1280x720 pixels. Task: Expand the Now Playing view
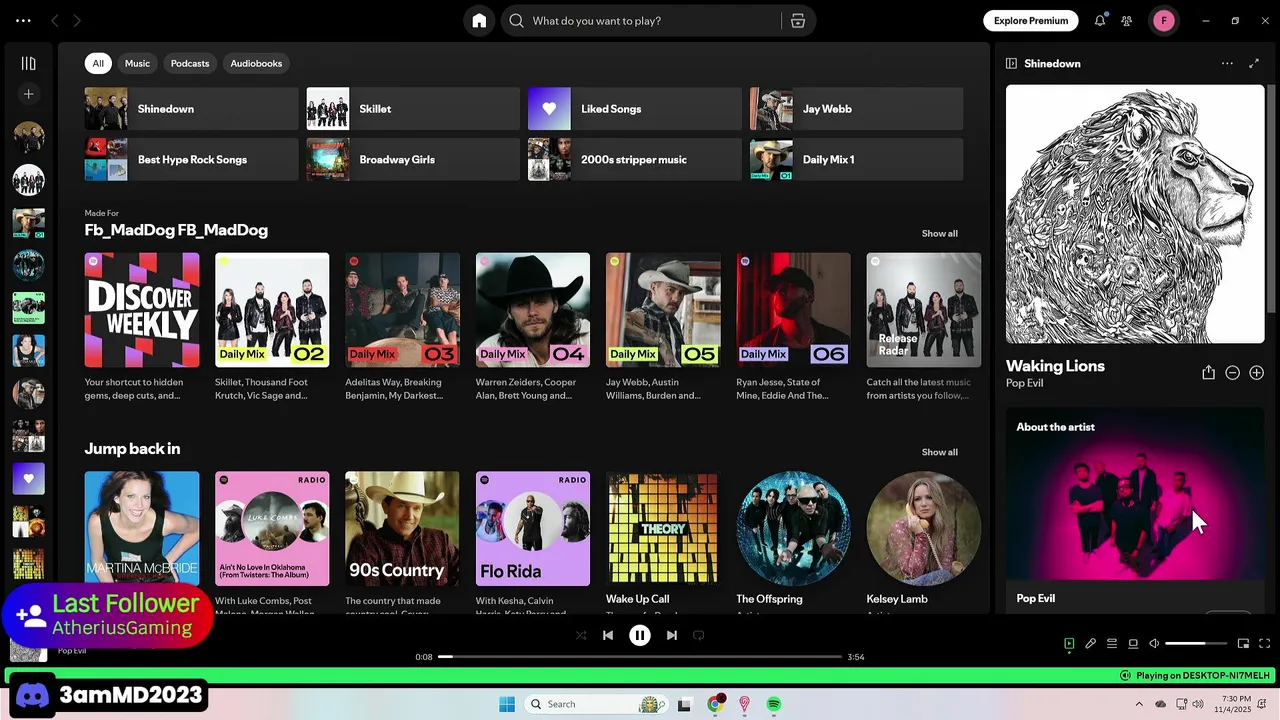click(x=1254, y=63)
